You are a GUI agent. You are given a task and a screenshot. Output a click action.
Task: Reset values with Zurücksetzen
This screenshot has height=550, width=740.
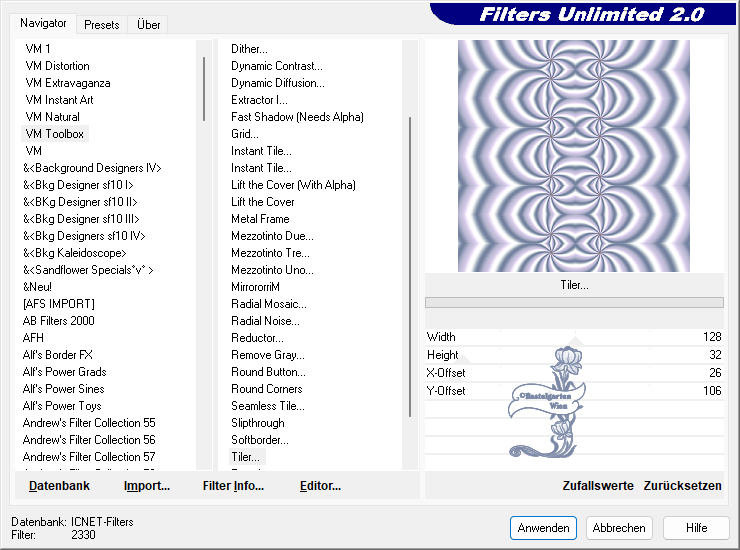[x=683, y=486]
